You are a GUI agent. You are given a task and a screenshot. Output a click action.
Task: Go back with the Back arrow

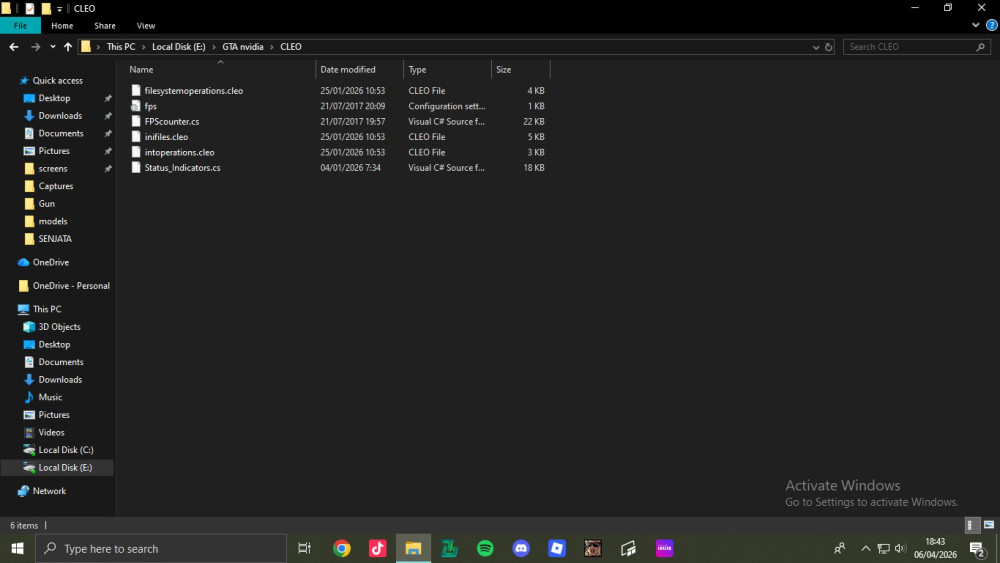pos(14,47)
